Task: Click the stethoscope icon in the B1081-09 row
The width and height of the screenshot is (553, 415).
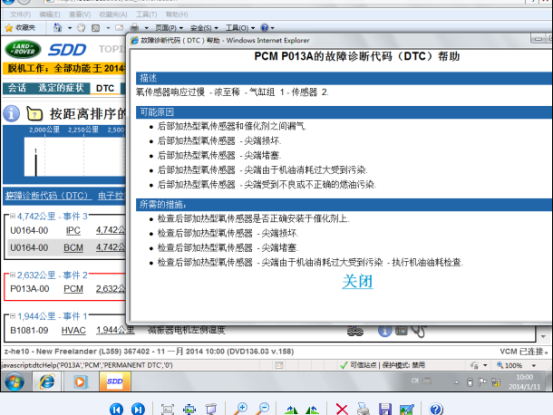Action: tap(419, 331)
